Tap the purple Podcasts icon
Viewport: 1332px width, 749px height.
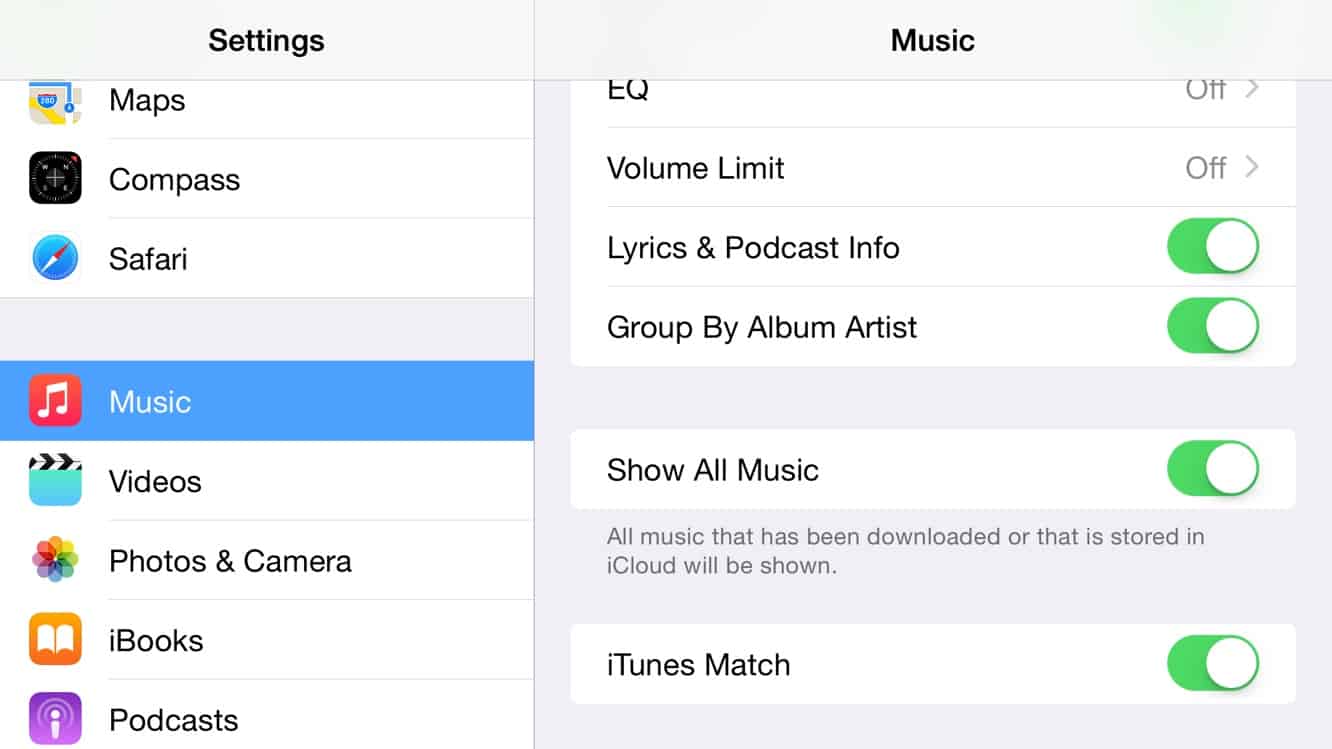[55, 719]
